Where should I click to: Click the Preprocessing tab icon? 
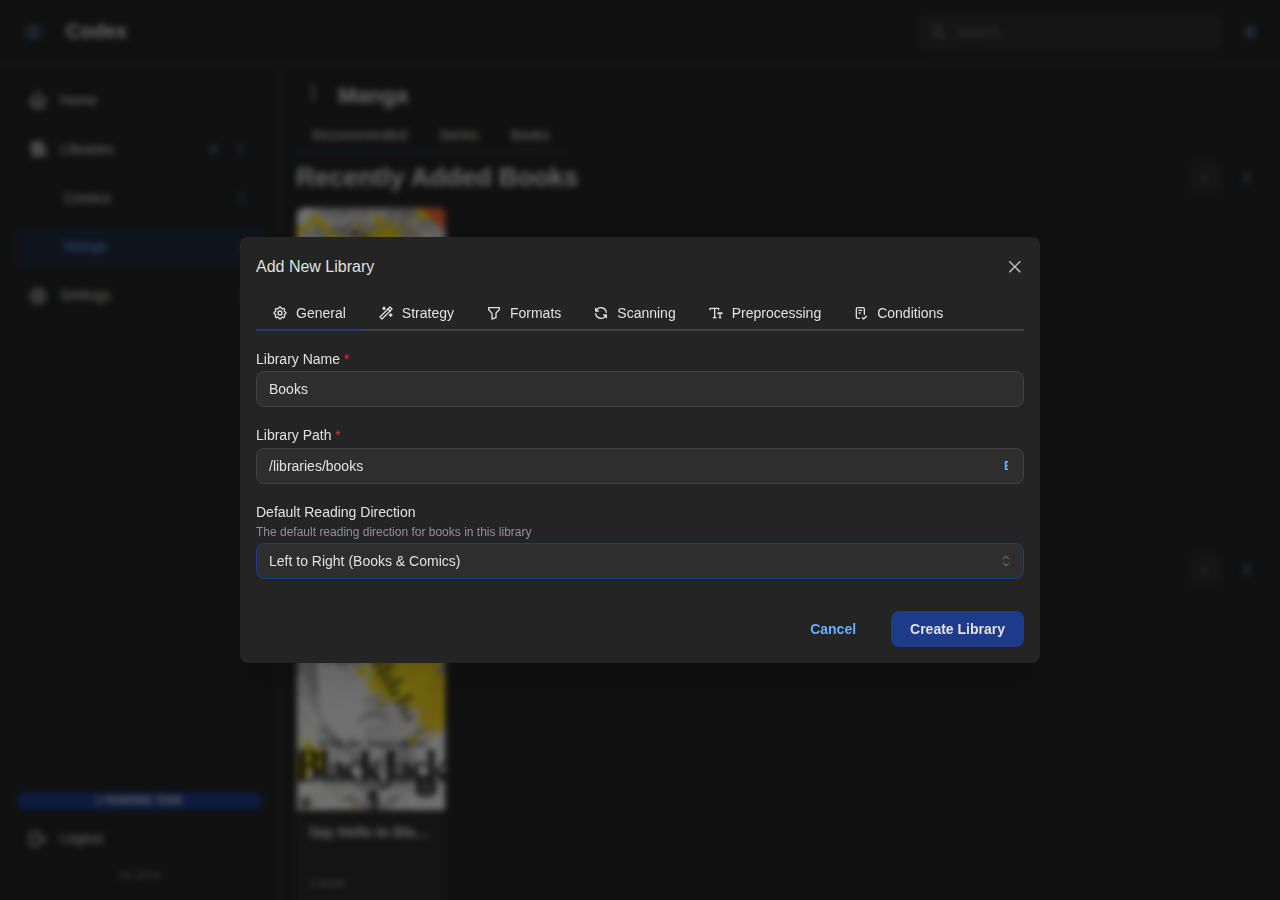coord(717,313)
